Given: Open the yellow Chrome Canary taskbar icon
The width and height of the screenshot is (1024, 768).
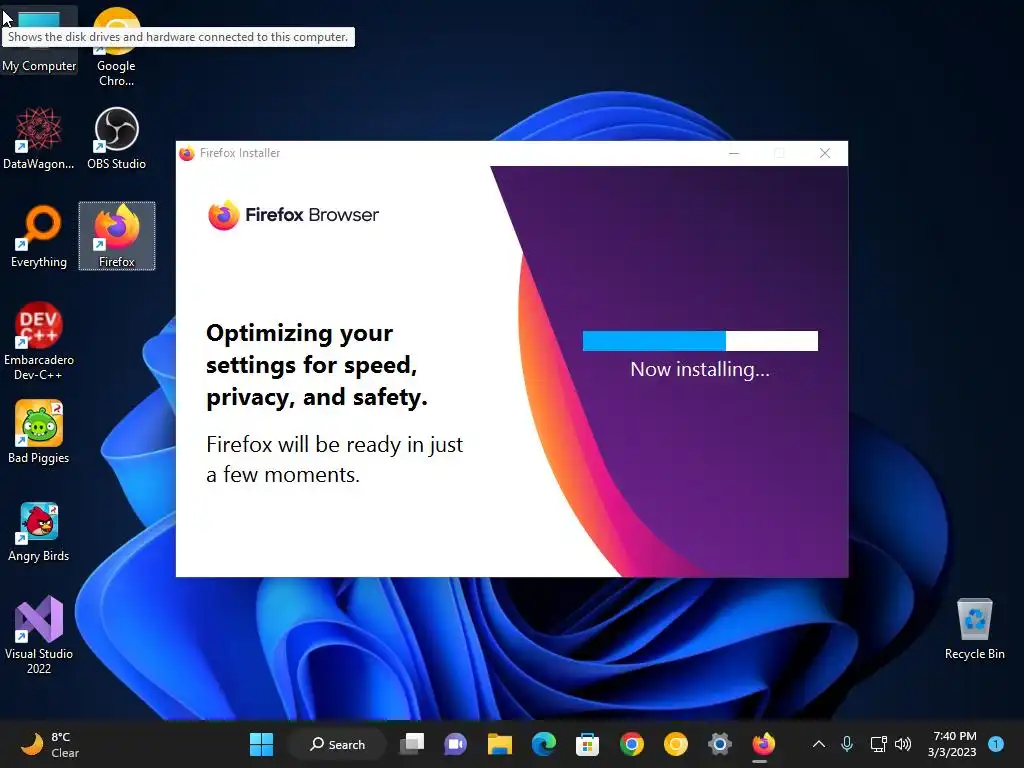Looking at the screenshot, I should click(x=675, y=744).
